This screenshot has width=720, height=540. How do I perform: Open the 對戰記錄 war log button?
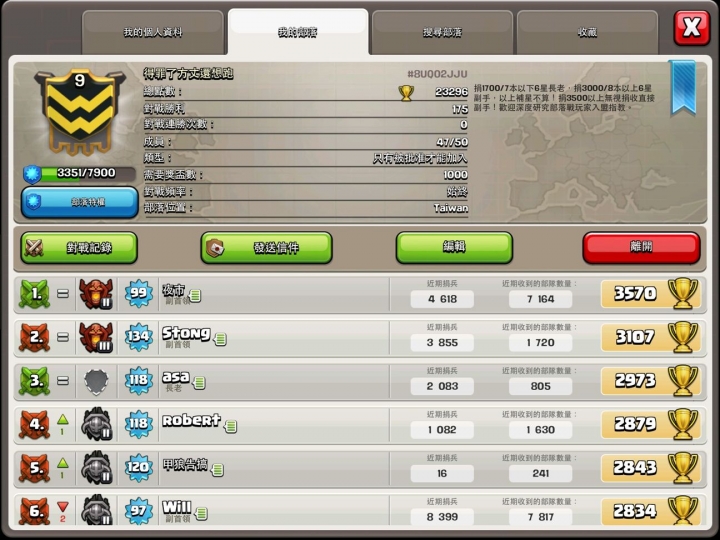pyautogui.click(x=79, y=248)
